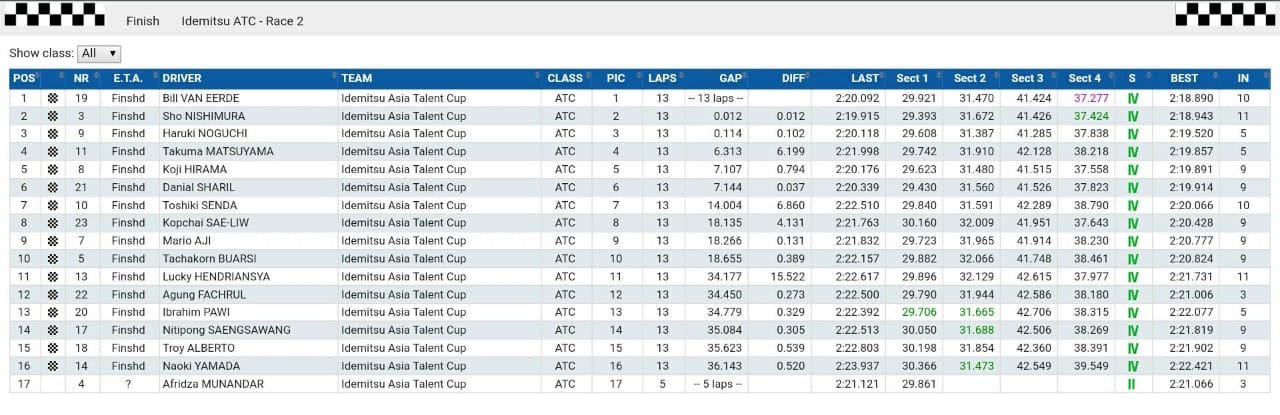Click sector indicator icon for Afridza MUNANDAR
This screenshot has width=1280, height=415.
(x=1133, y=384)
